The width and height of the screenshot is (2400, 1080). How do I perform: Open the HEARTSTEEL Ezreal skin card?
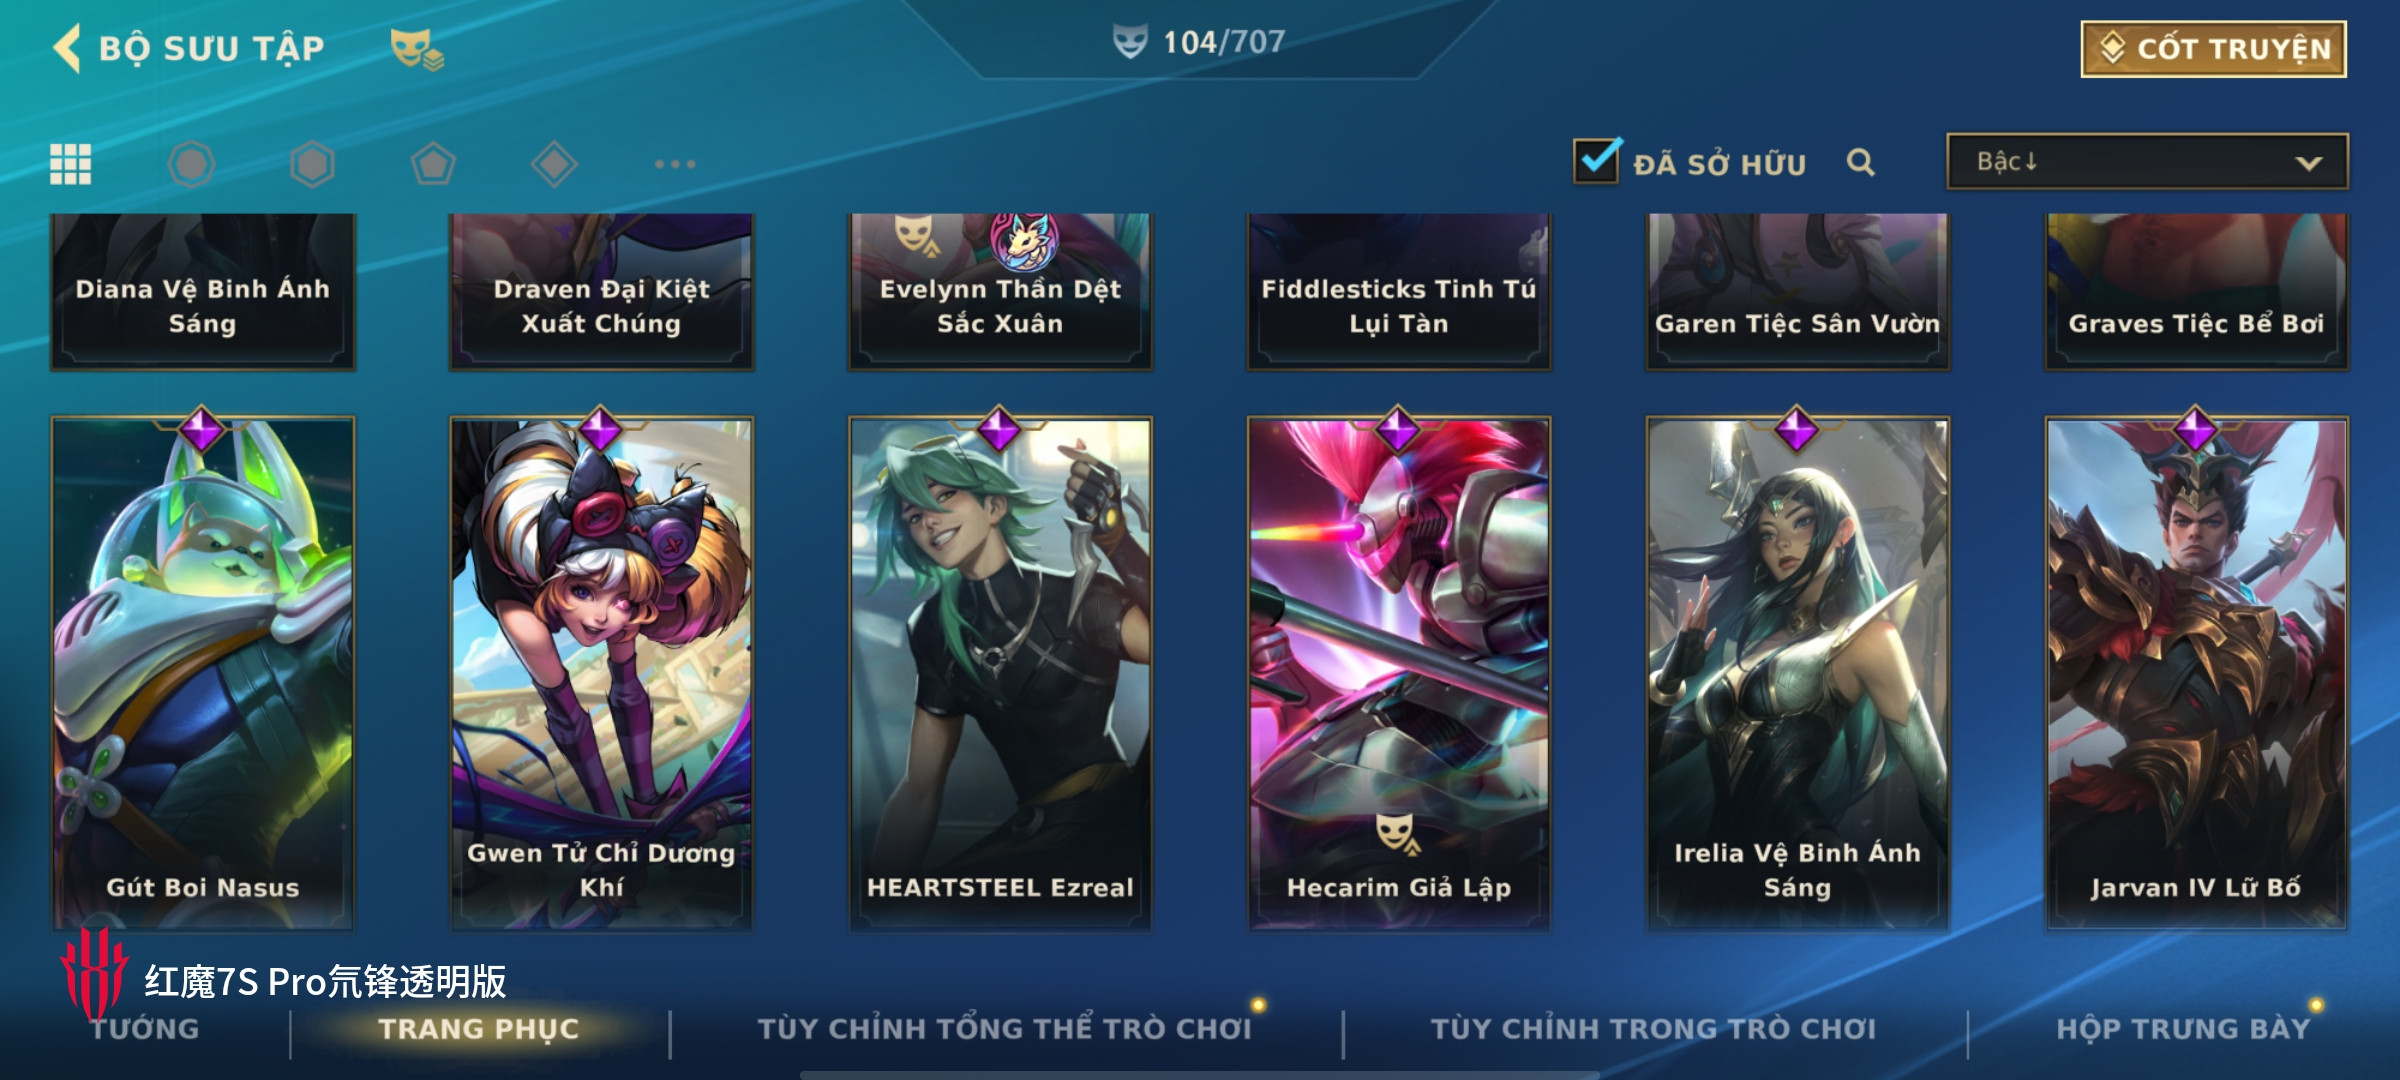coord(1000,674)
